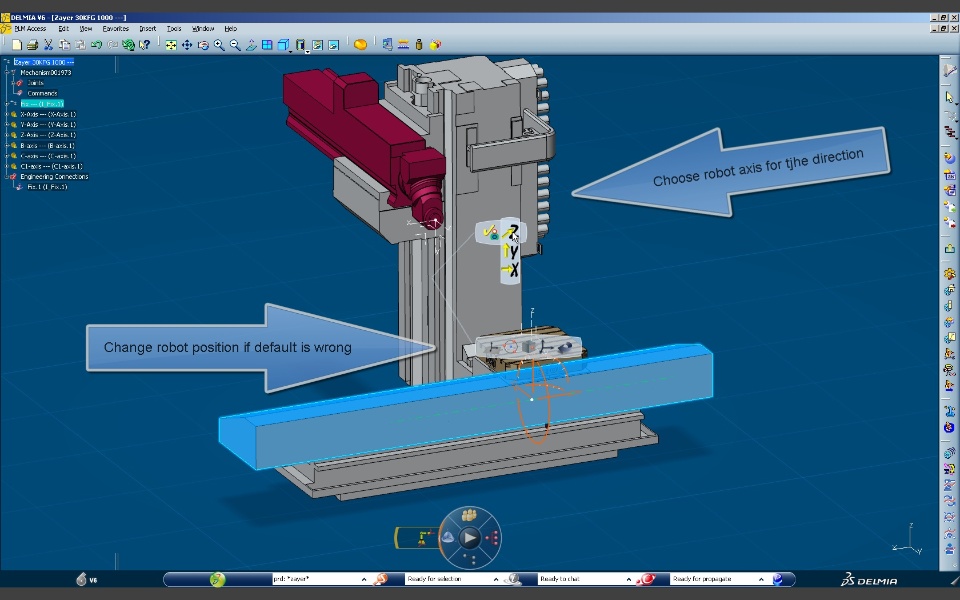Activate the What's This help pointer icon
960x600 pixels.
point(144,45)
